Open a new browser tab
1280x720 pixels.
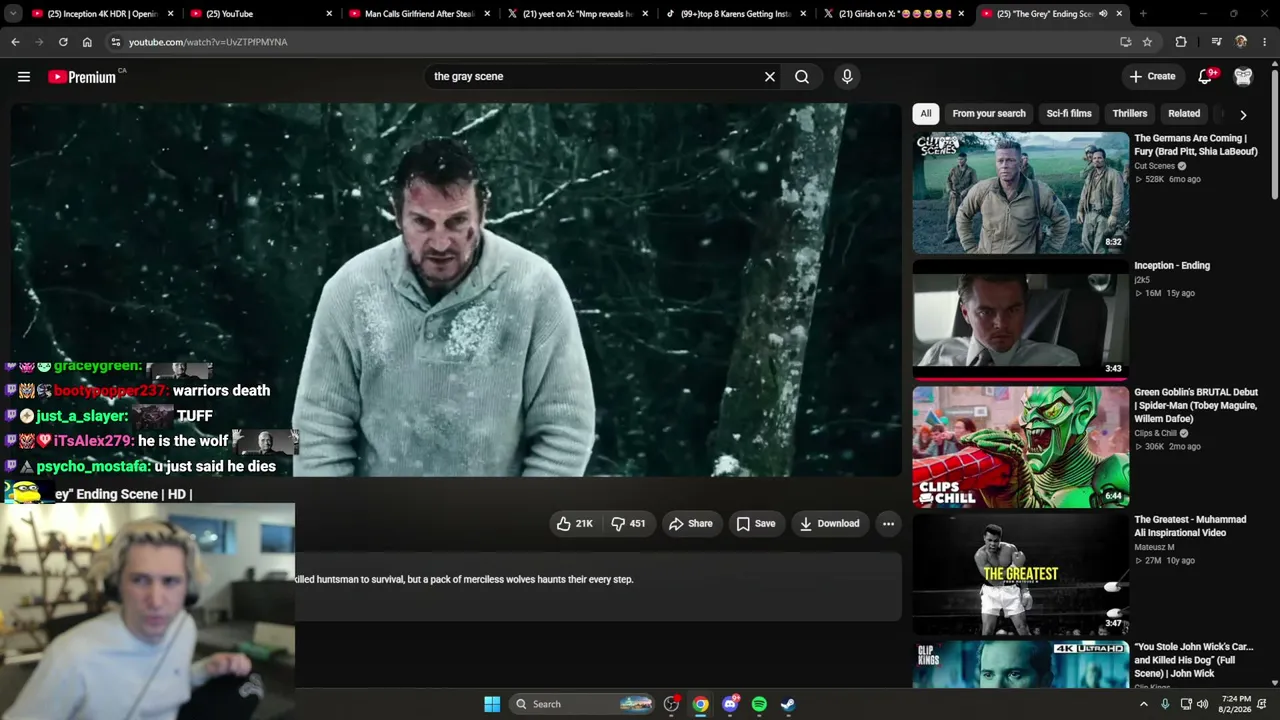[x=1143, y=14]
